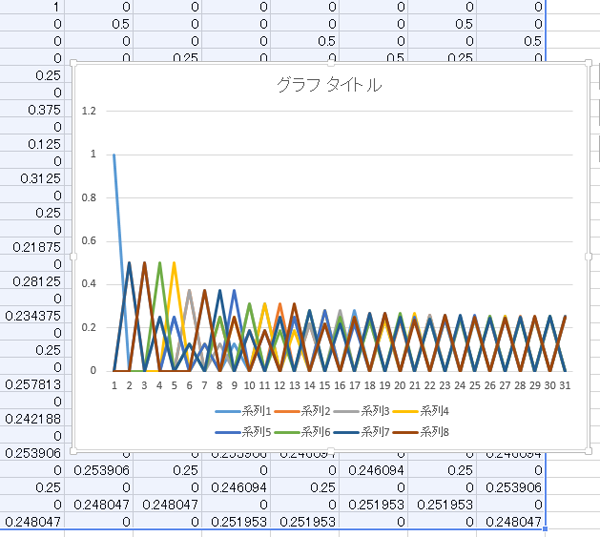Select the cell containing 0.21875
The image size is (600, 537).
tap(32, 247)
